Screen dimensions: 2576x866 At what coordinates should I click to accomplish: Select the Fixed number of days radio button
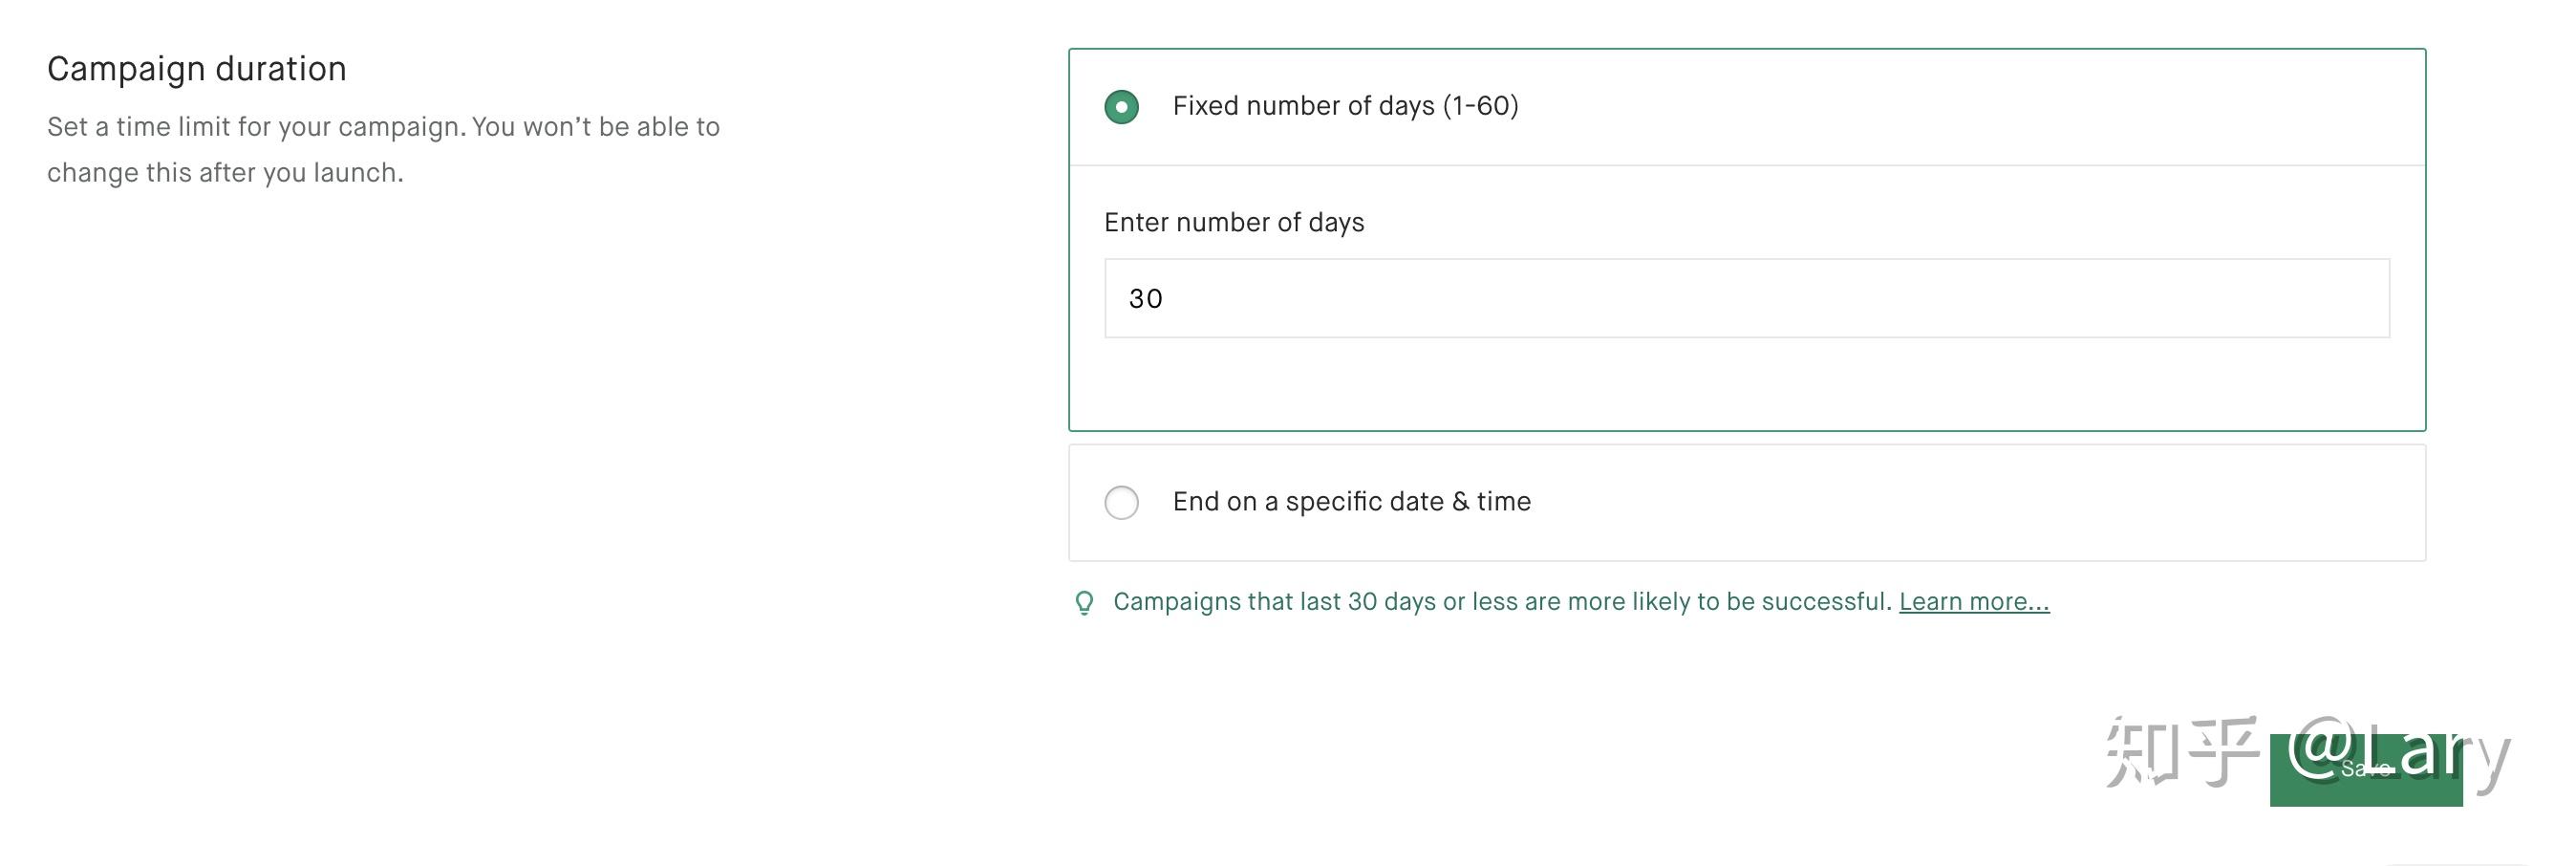(1121, 106)
